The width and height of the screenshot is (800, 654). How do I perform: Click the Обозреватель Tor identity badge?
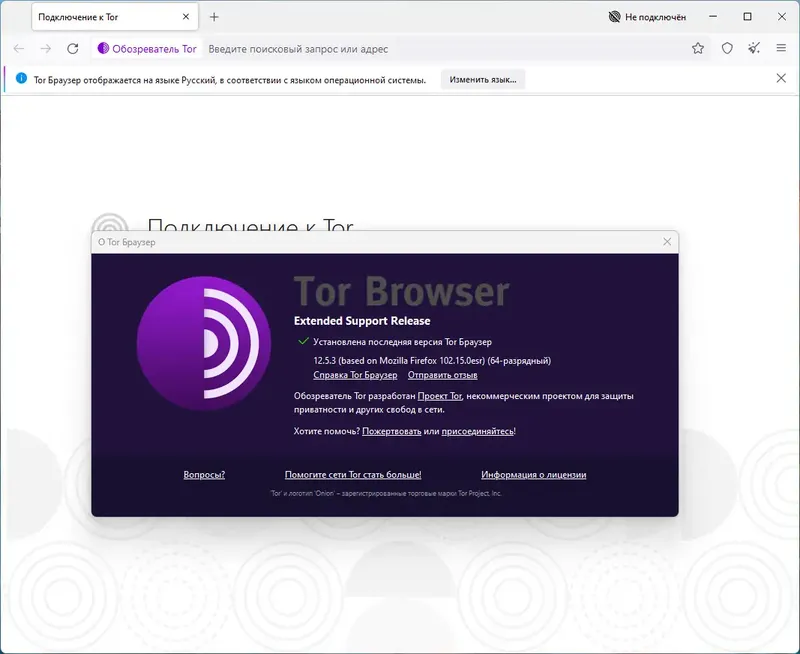click(x=147, y=49)
